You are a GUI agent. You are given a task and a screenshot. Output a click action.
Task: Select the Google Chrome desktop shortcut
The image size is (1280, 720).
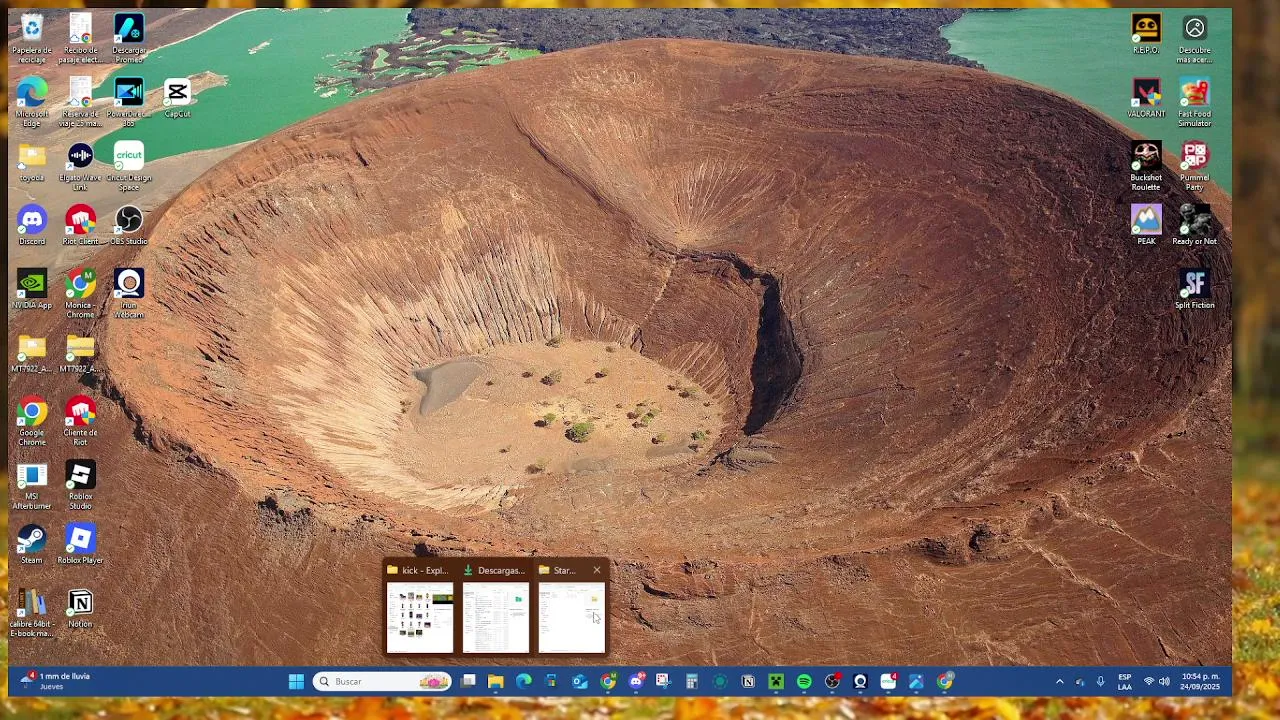[31, 422]
